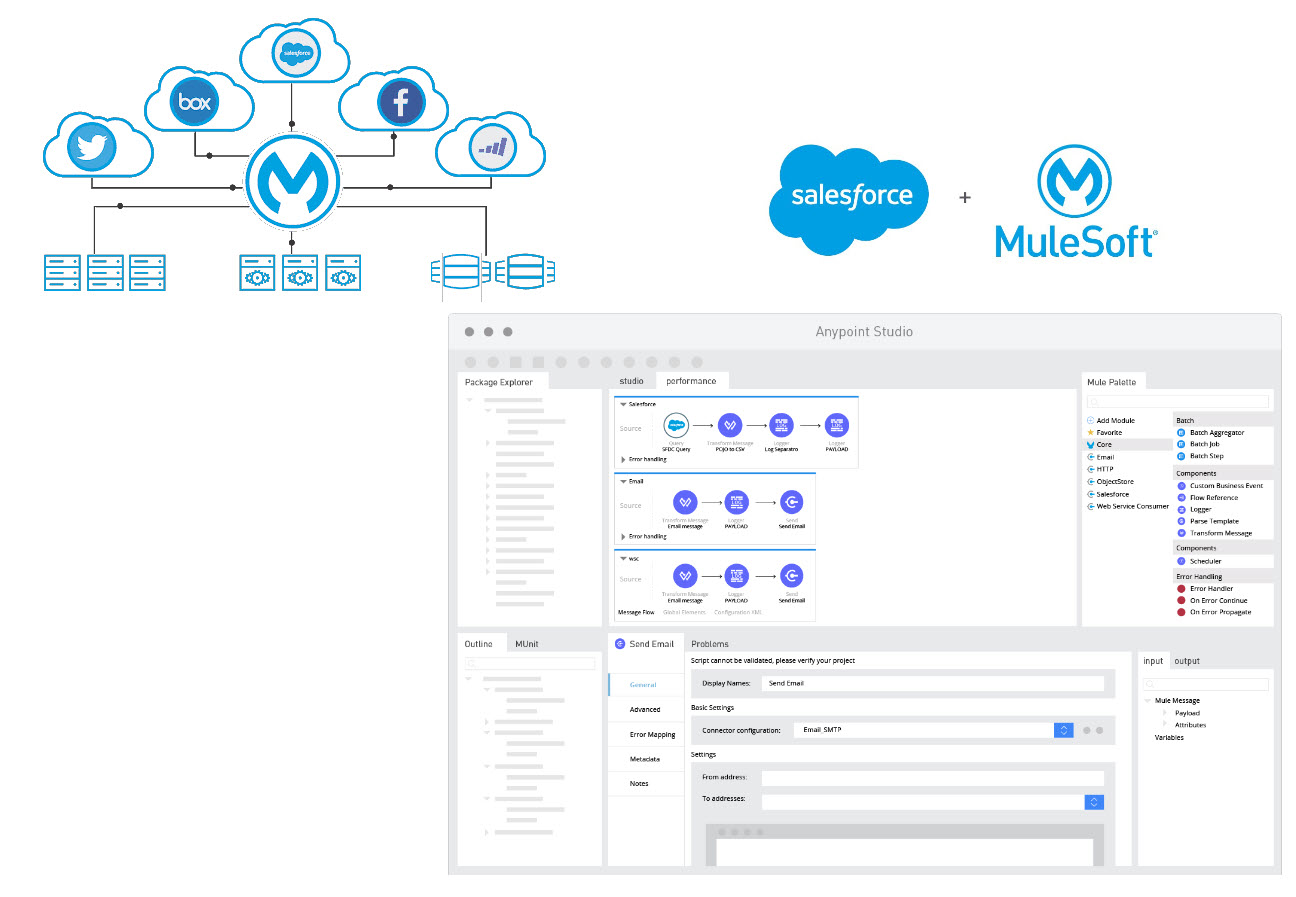Click the Twitter cloud icon in the diagram

(92, 149)
